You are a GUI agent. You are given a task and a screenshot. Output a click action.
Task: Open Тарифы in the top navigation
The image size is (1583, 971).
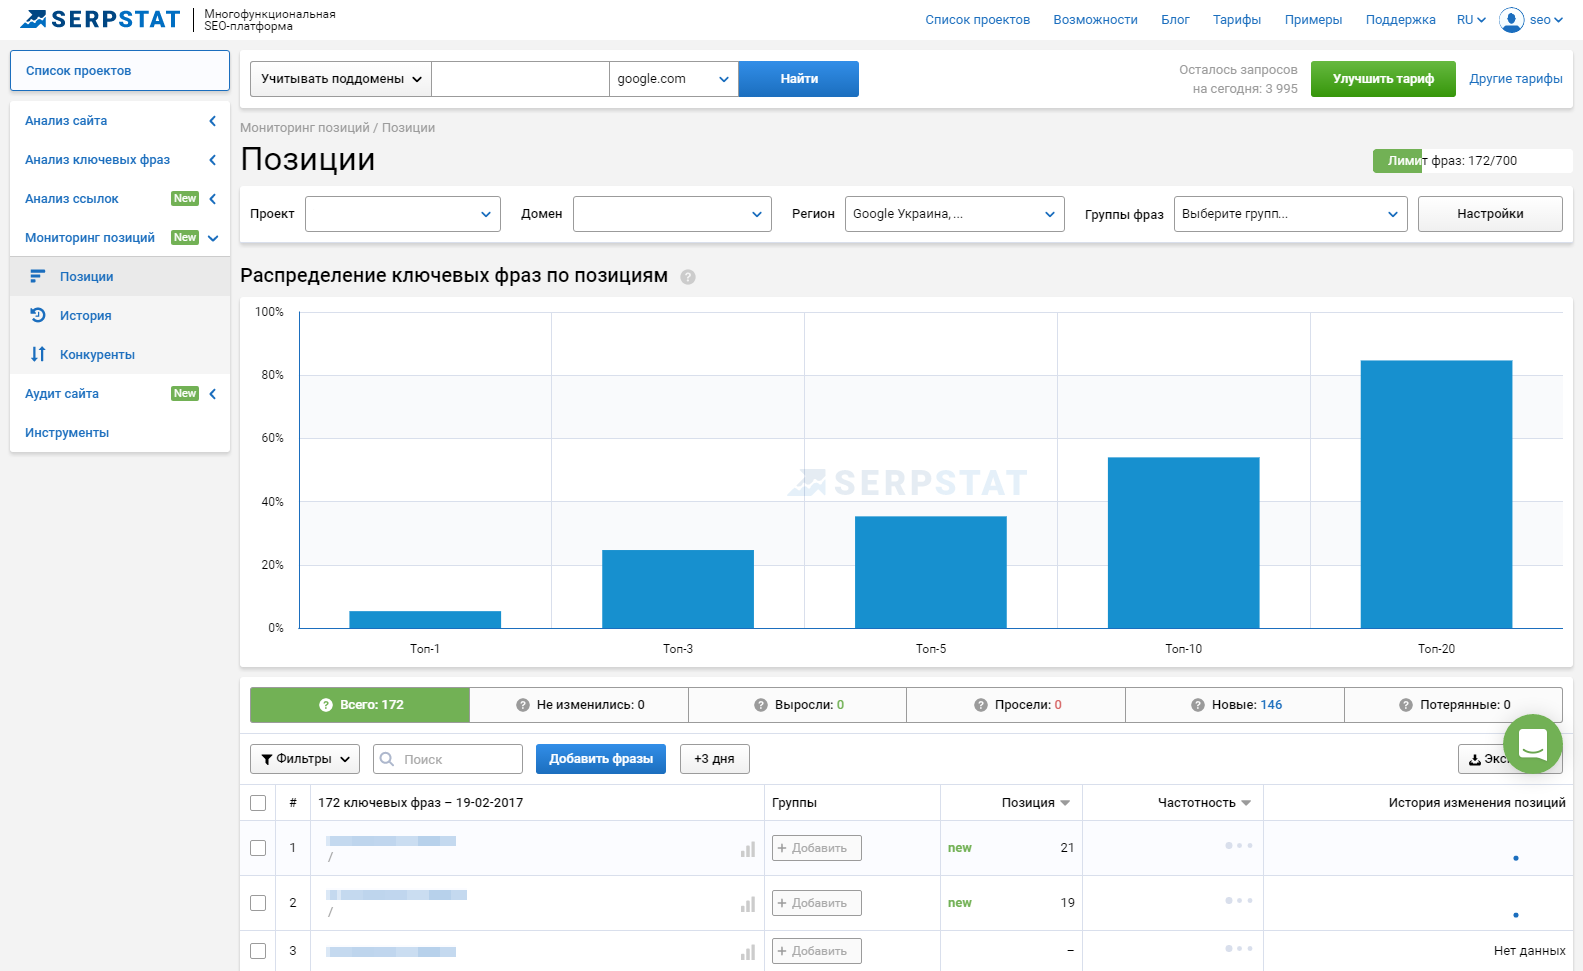coord(1236,20)
